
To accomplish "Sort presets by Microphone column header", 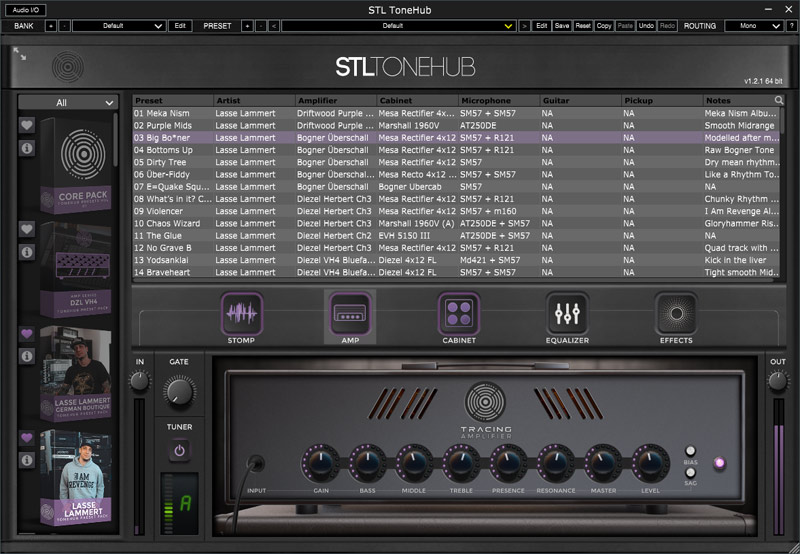I will (498, 100).
